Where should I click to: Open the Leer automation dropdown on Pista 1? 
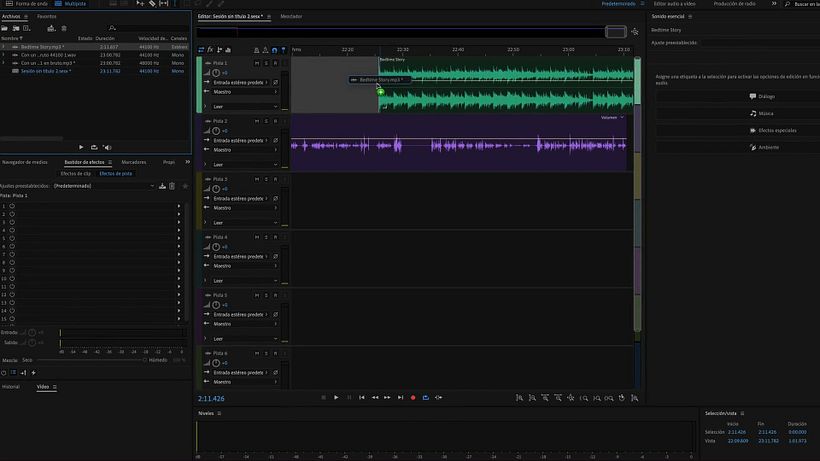[245, 107]
